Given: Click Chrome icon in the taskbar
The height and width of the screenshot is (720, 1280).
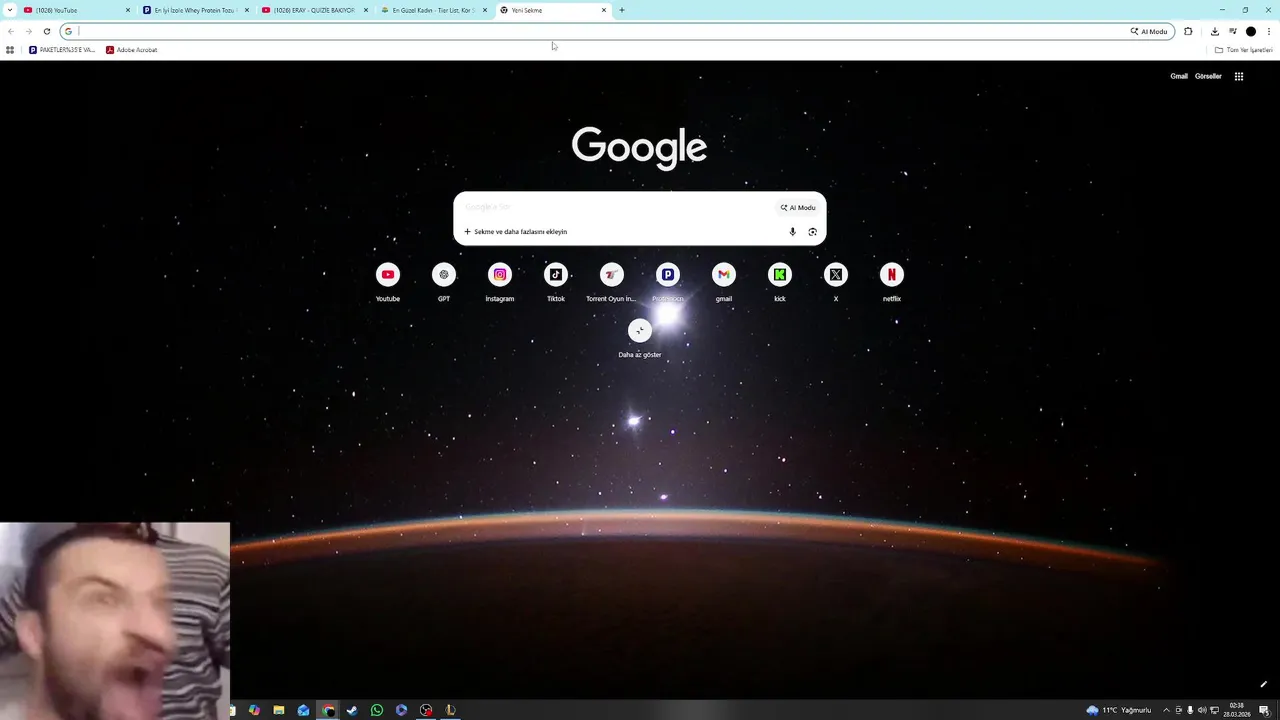Looking at the screenshot, I should pos(328,710).
